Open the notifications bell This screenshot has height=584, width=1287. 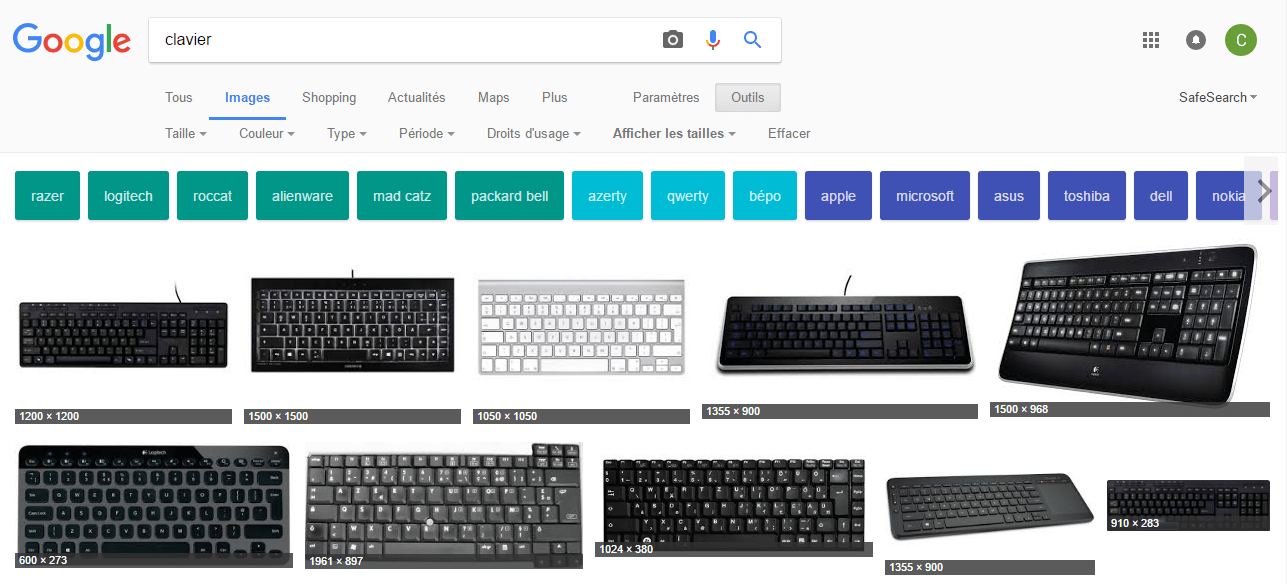[x=1195, y=40]
